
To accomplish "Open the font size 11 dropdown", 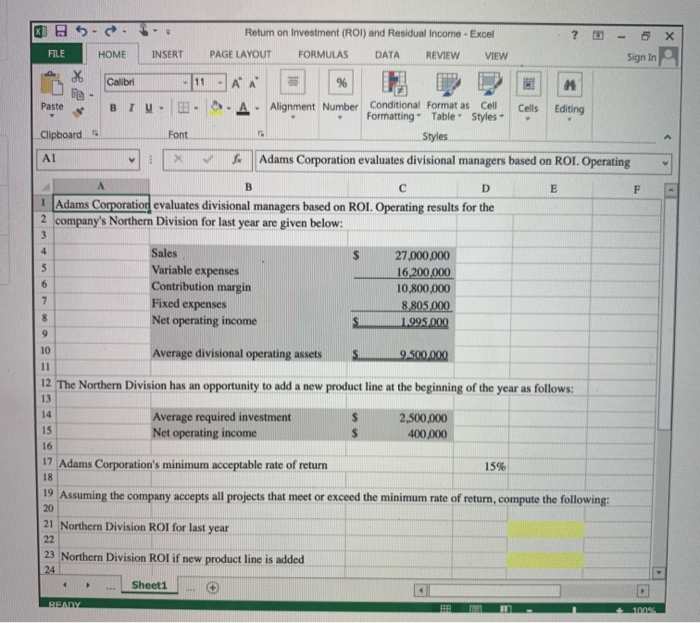I will pos(220,83).
